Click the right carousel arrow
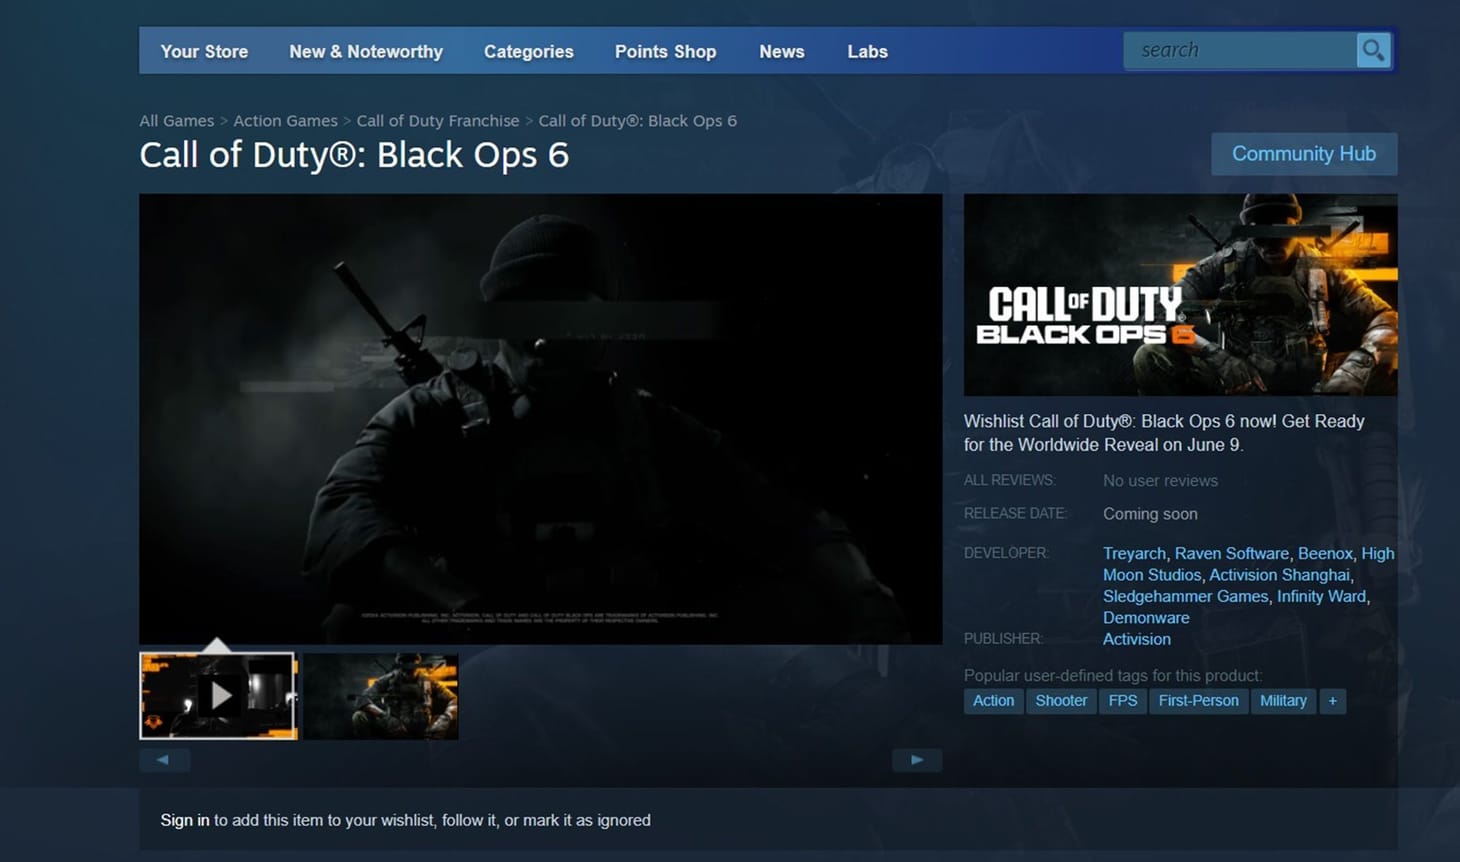The image size is (1460, 862). 916,759
